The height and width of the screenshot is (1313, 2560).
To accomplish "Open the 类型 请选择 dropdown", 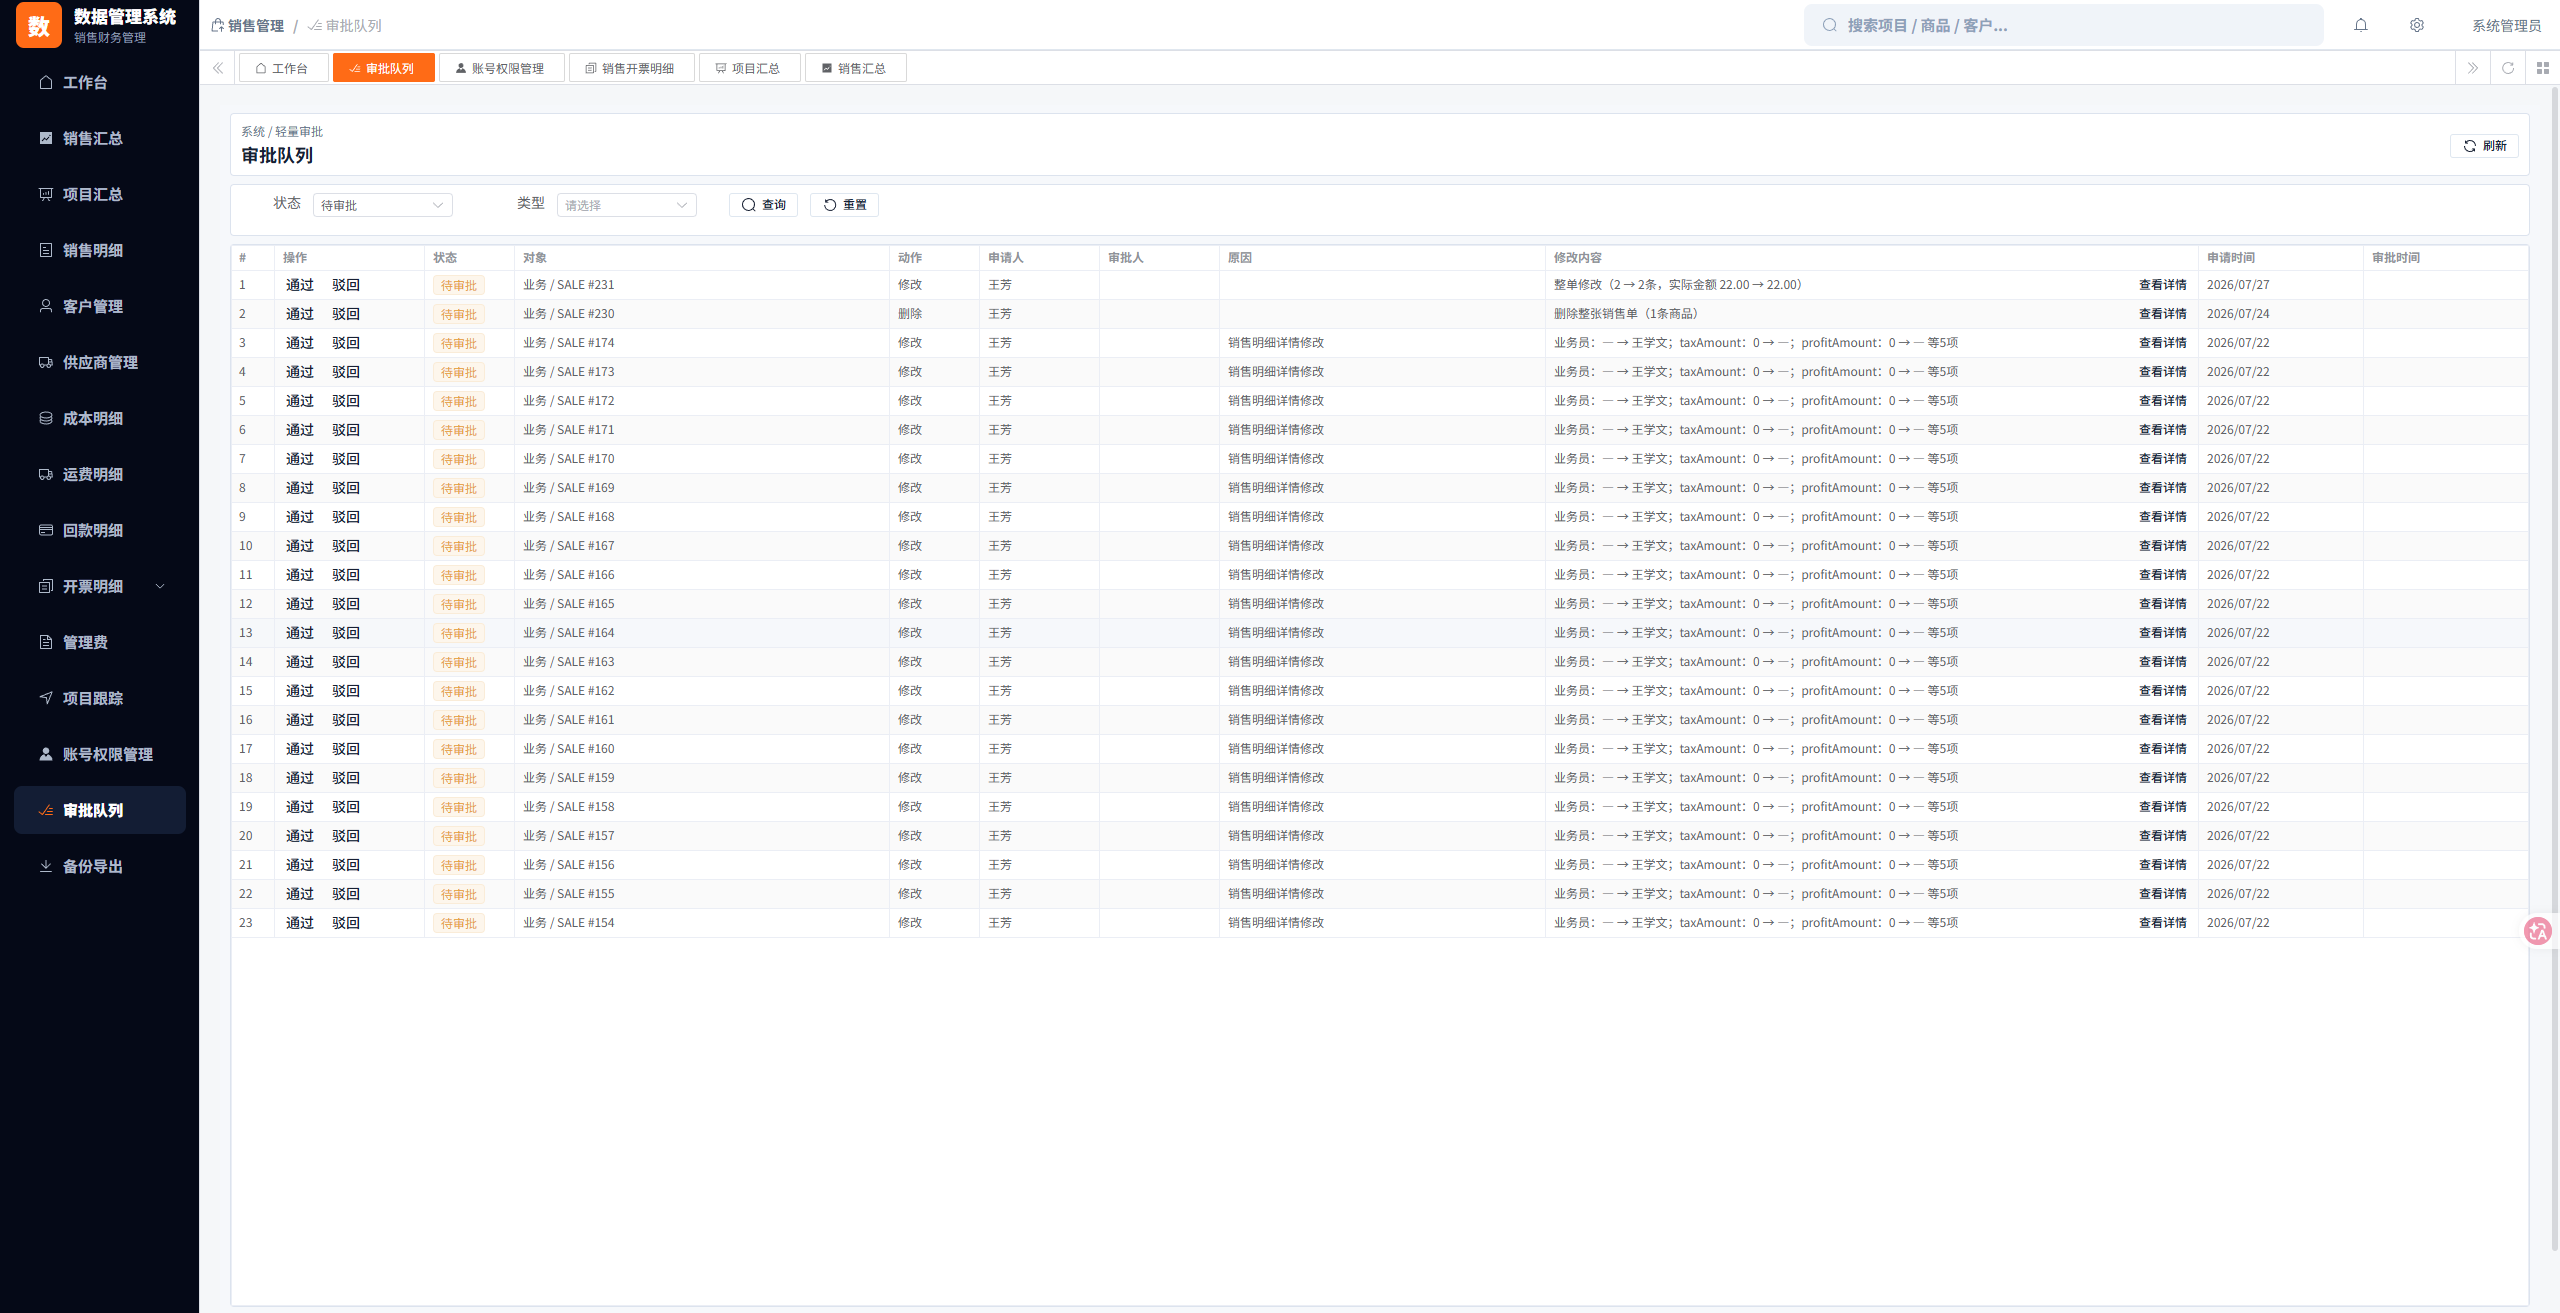I will coord(626,205).
